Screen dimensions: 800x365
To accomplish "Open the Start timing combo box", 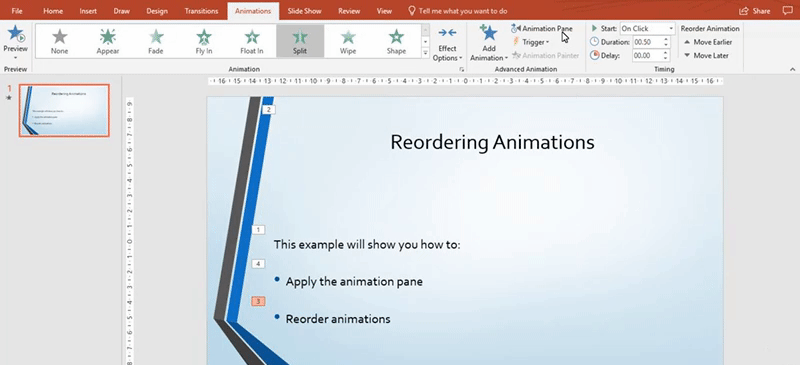I will 647,29.
